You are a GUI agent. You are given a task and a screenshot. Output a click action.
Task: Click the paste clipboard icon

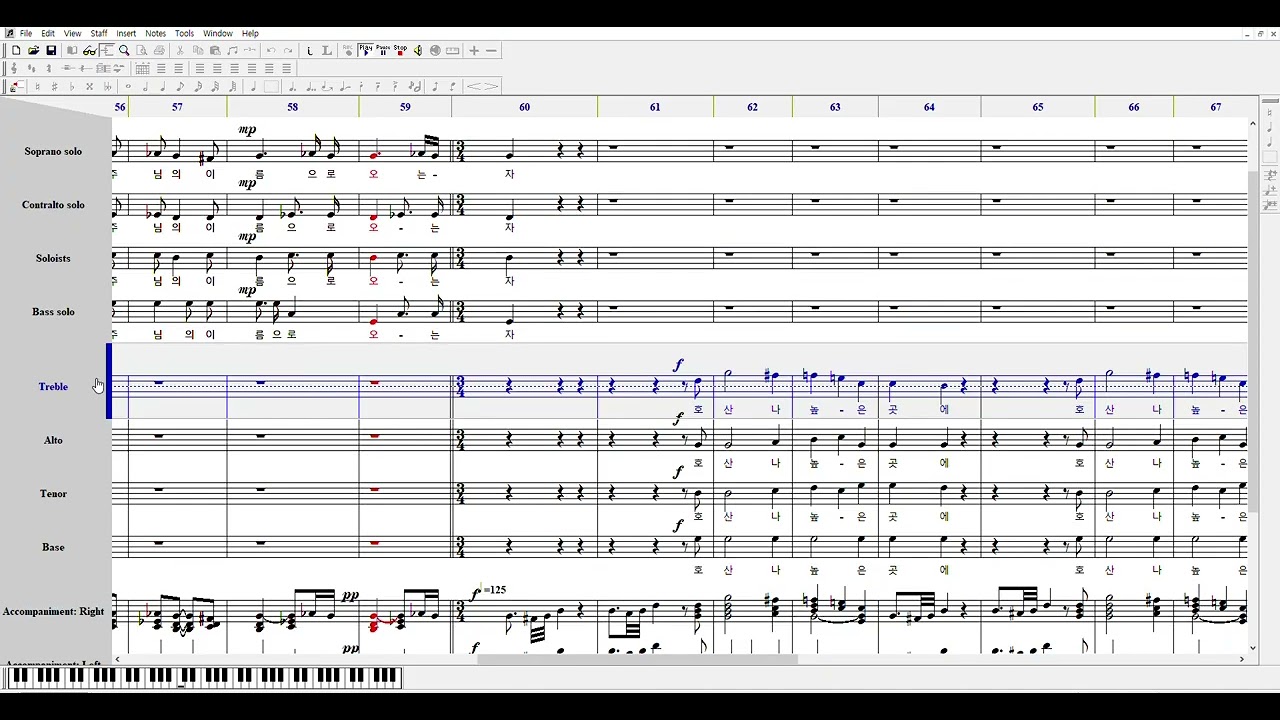[215, 50]
